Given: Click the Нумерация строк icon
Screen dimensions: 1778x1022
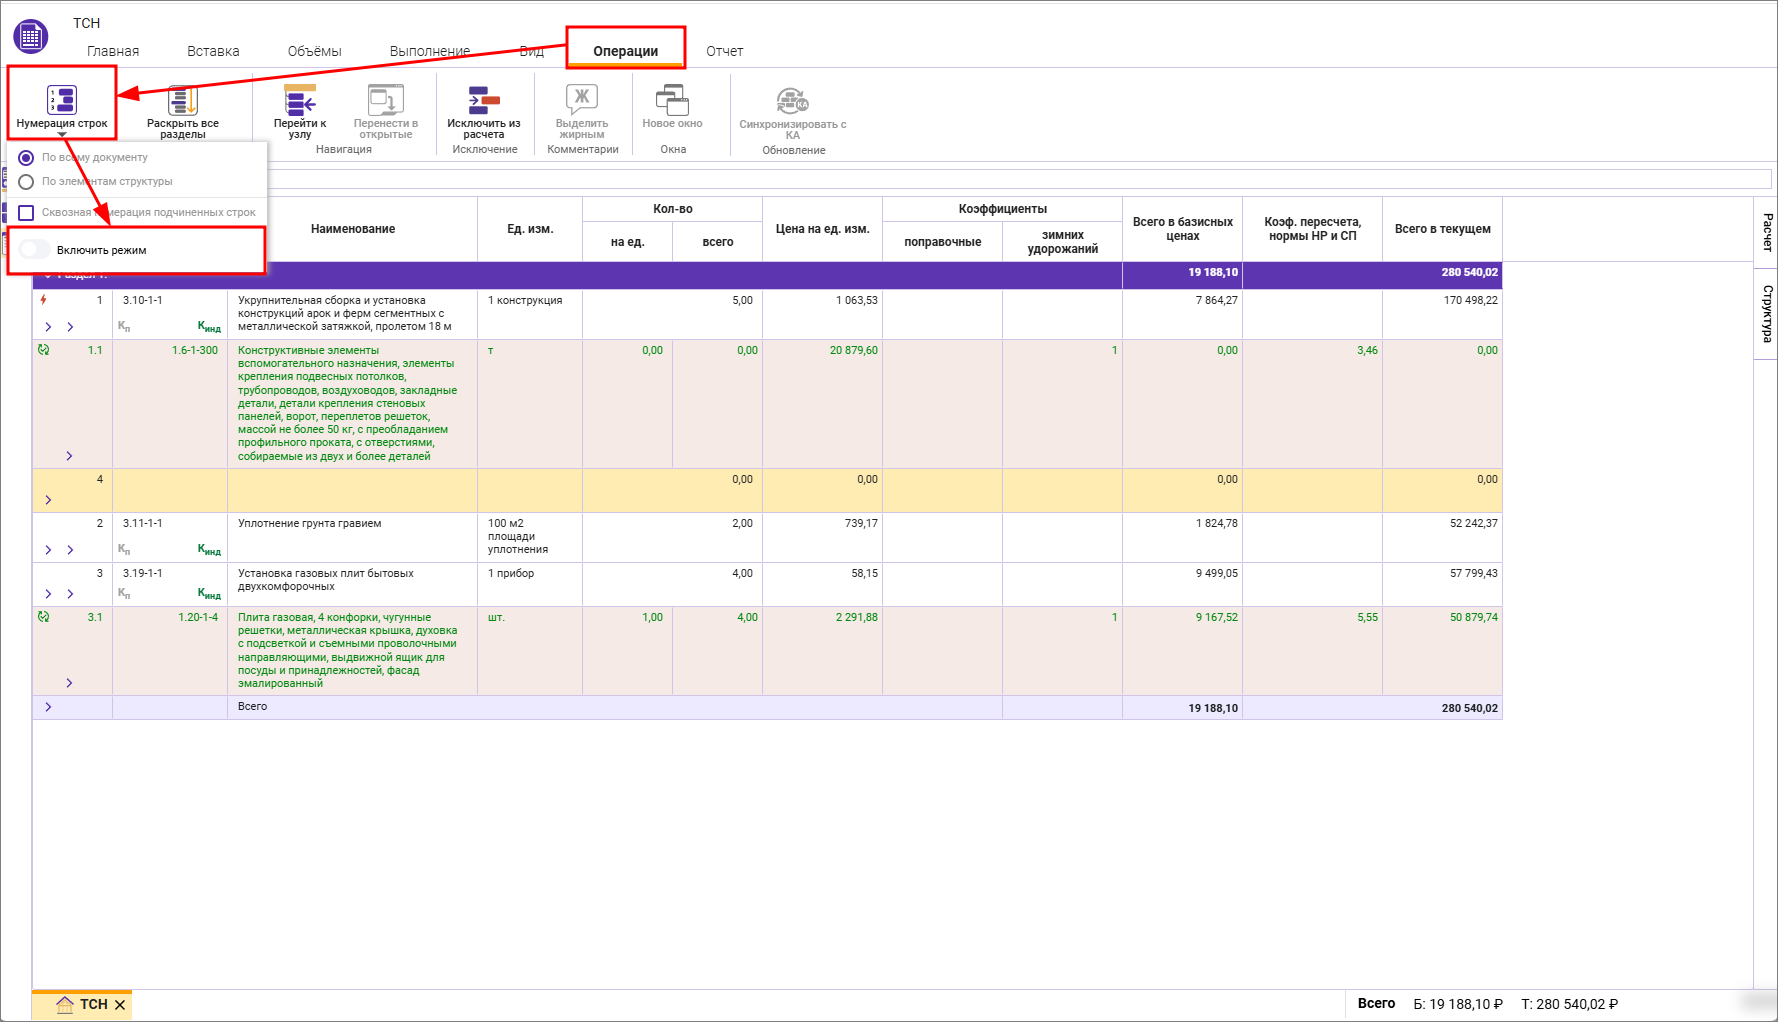Looking at the screenshot, I should pos(62,100).
